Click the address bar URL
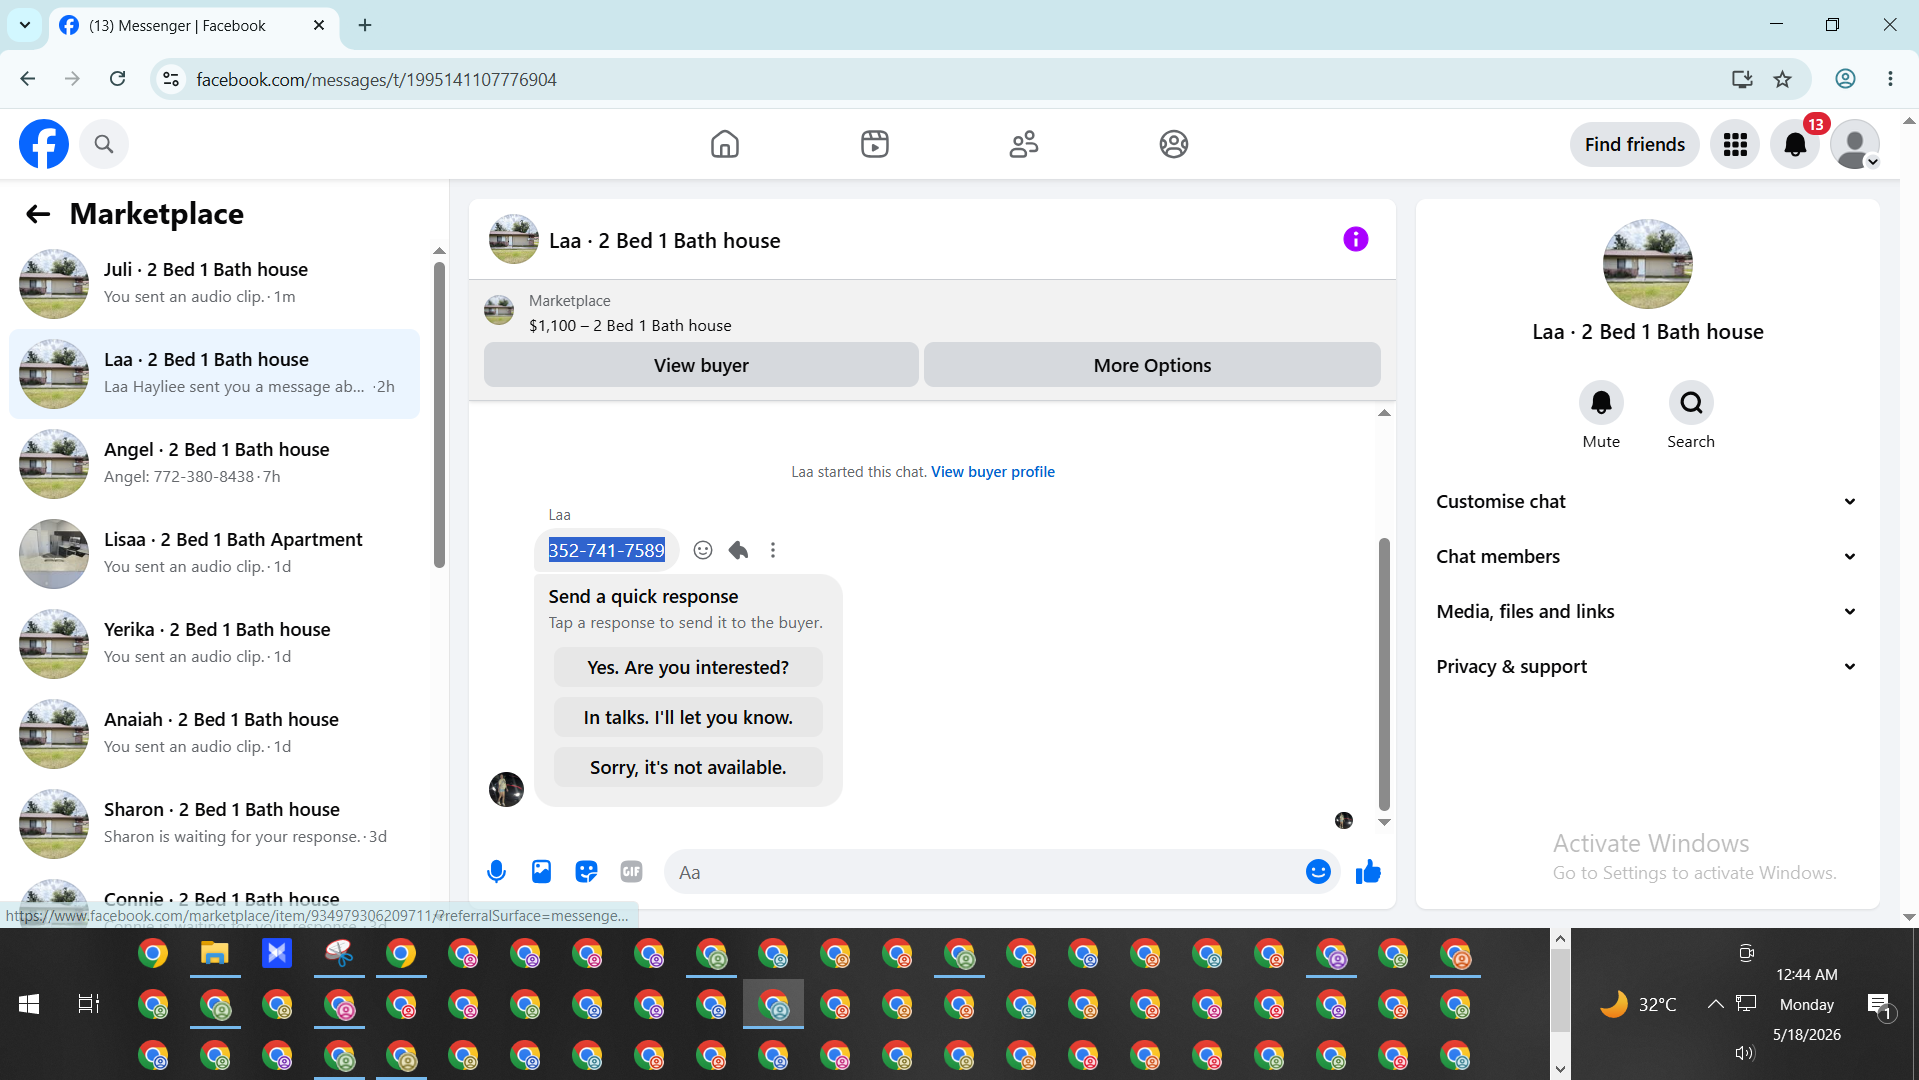1919x1080 pixels. pos(376,79)
